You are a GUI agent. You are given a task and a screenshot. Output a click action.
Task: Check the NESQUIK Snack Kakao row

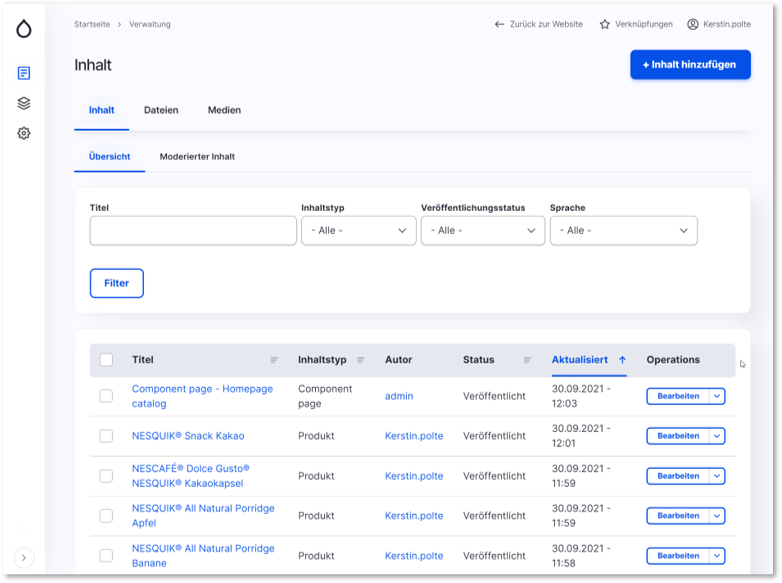[106, 436]
